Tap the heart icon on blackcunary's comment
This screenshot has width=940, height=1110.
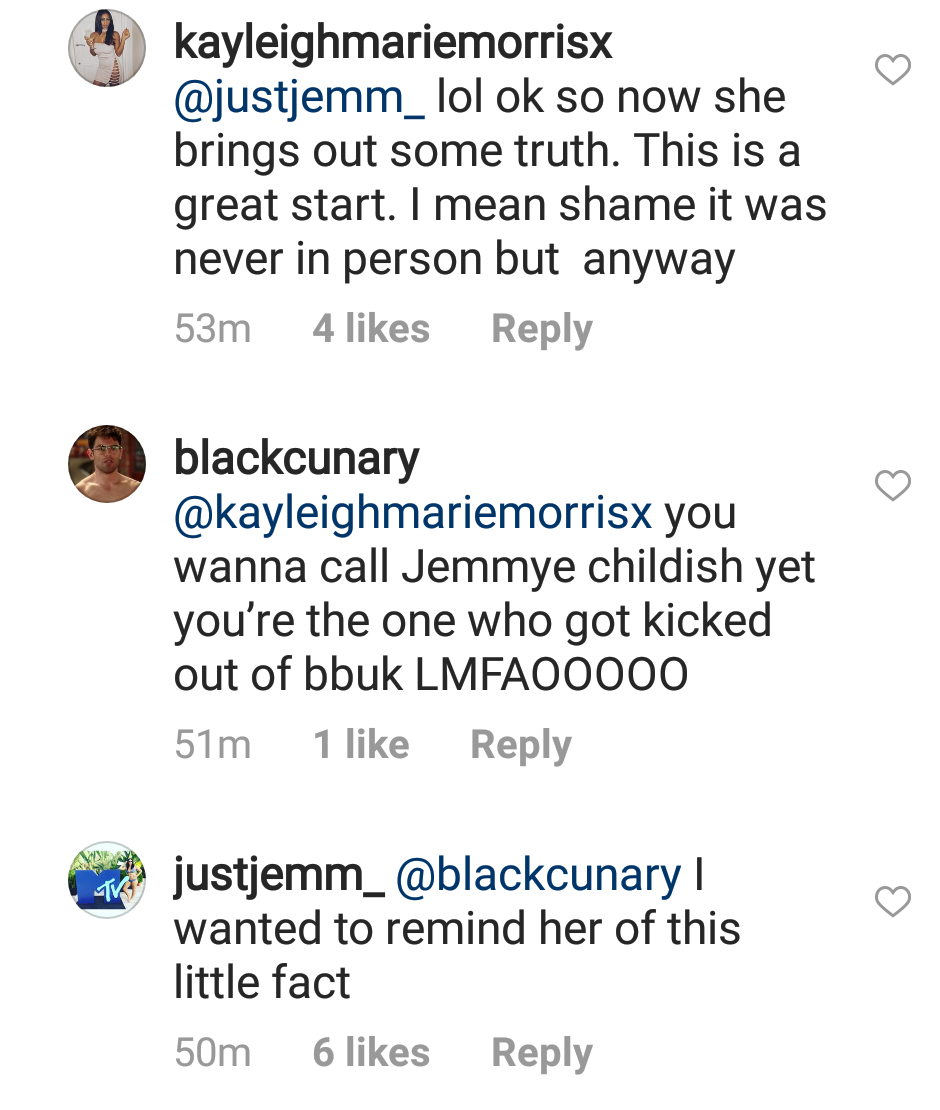click(x=893, y=485)
